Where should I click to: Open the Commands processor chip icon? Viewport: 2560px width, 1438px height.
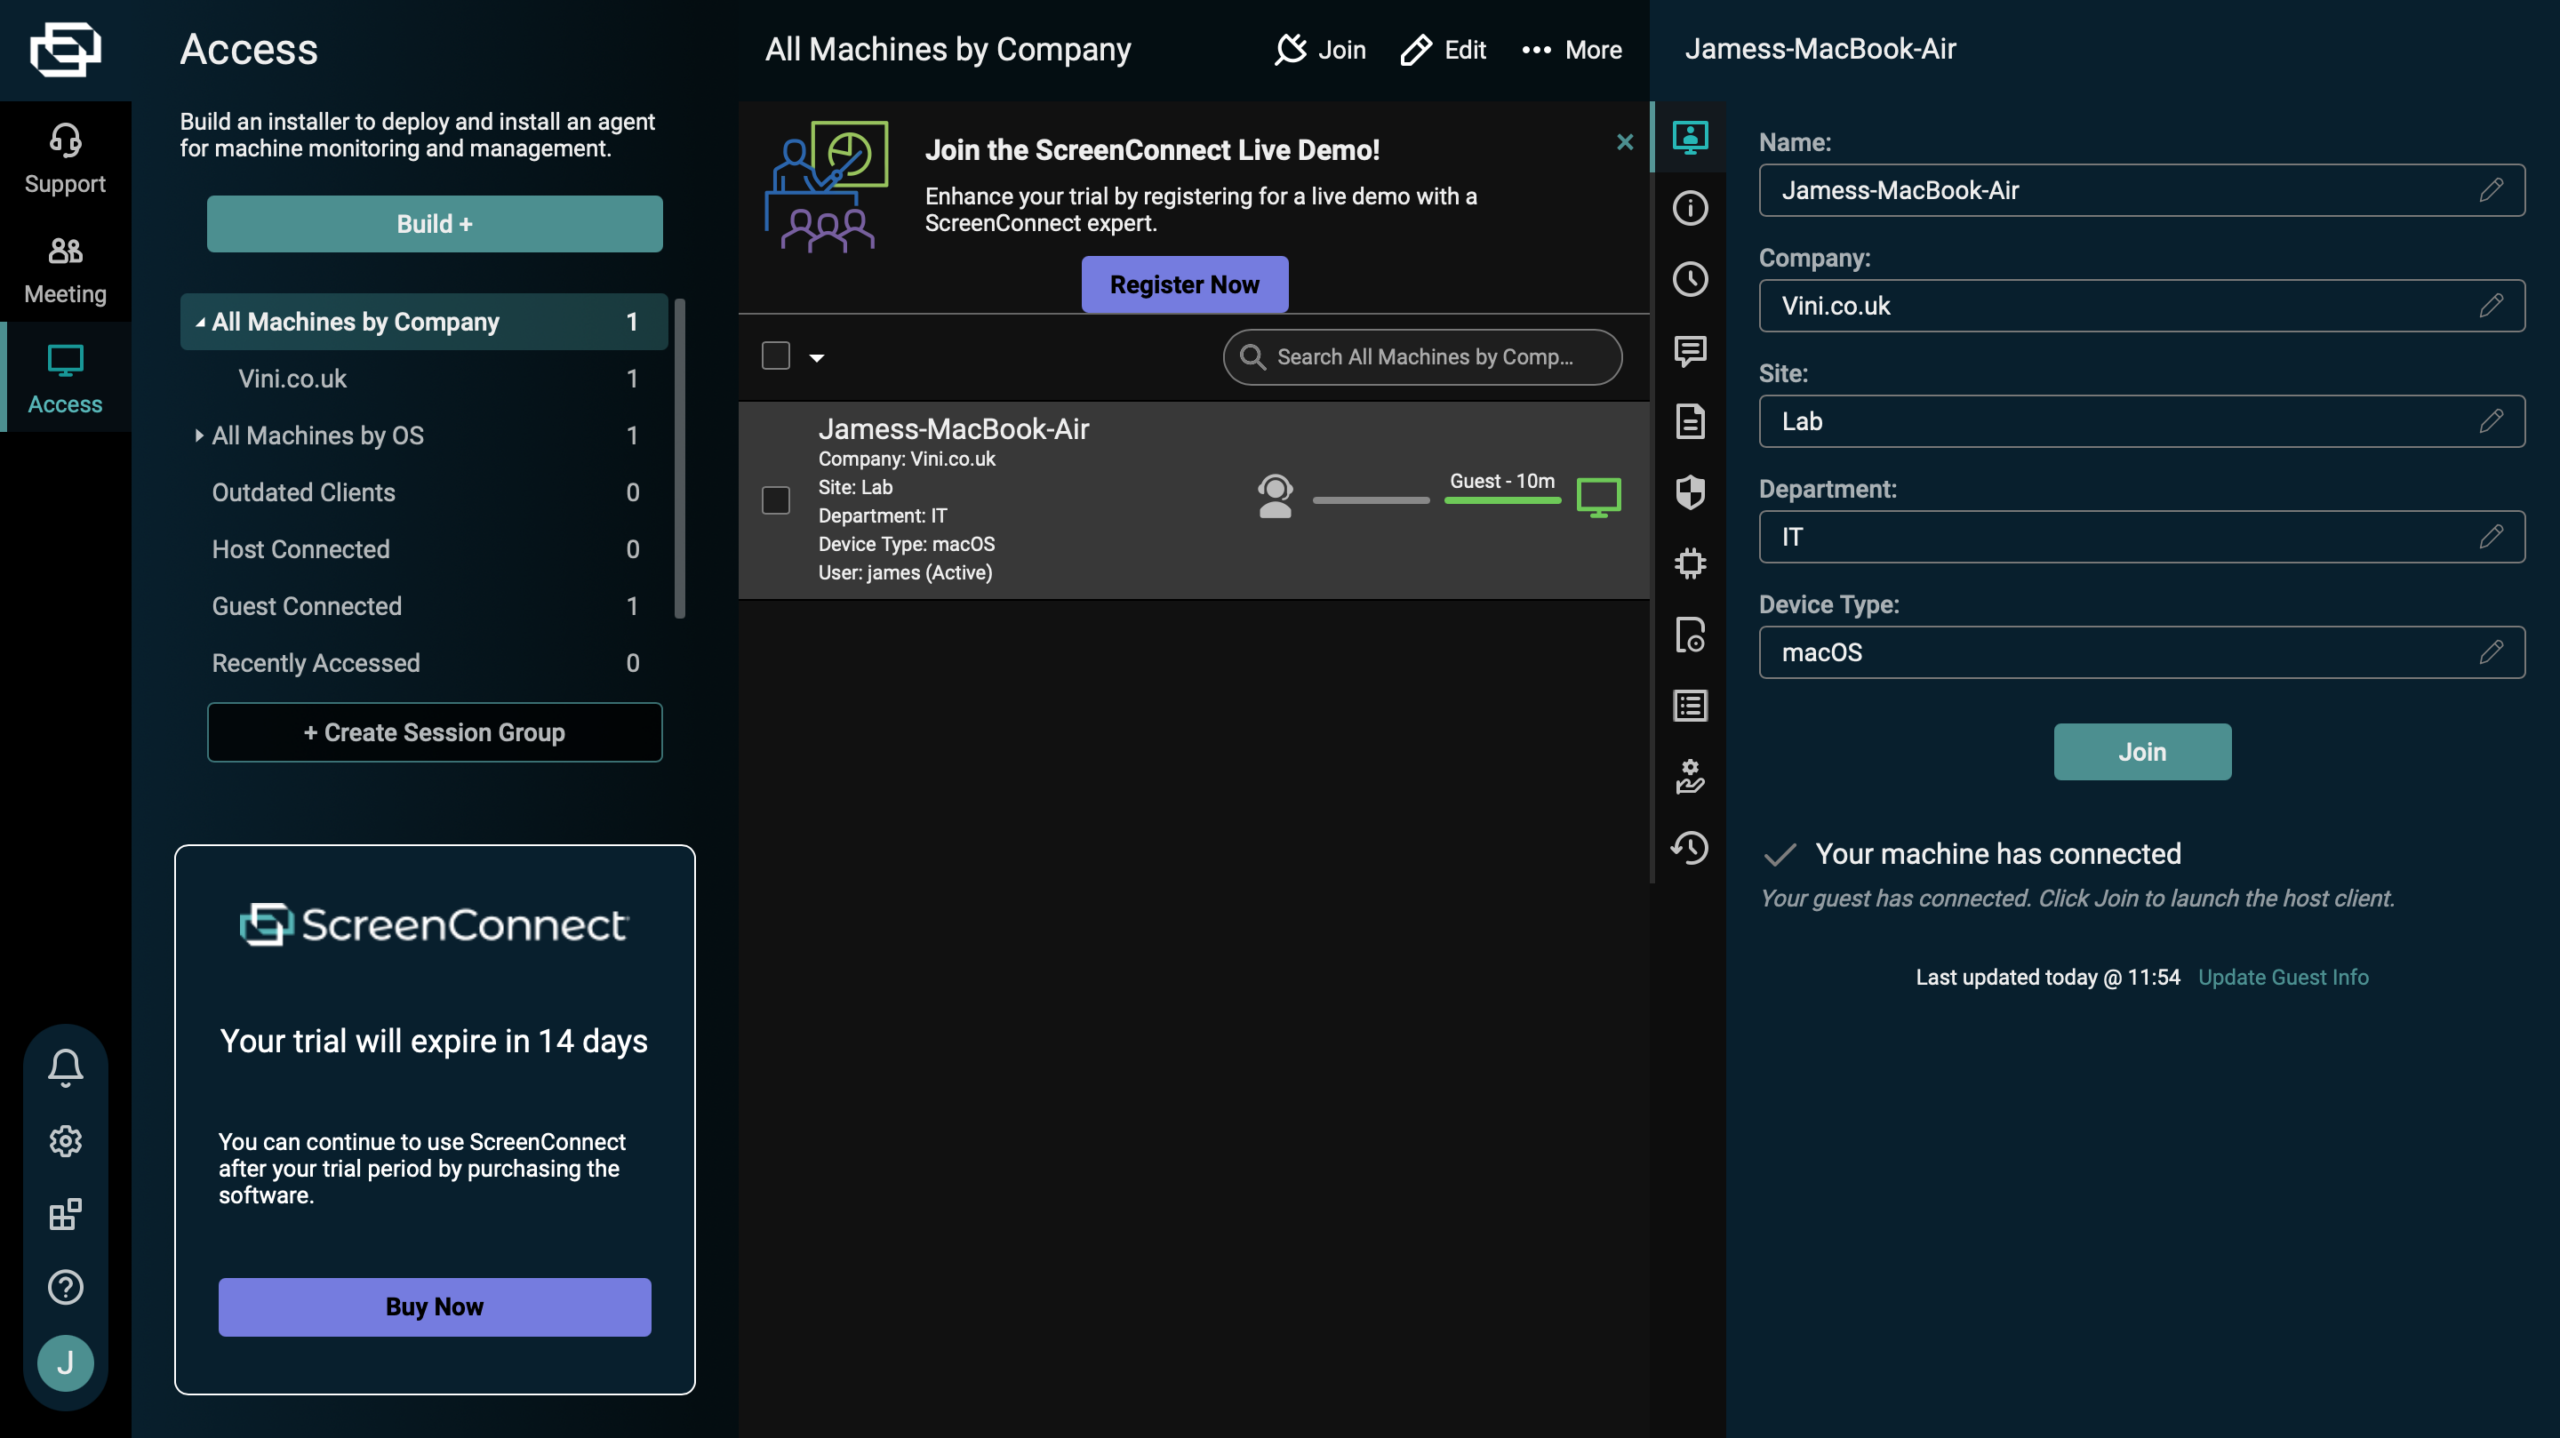(1690, 563)
